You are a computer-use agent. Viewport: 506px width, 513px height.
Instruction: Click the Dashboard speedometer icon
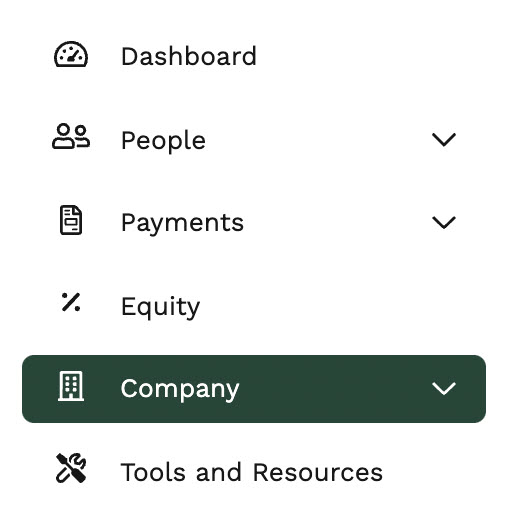[71, 55]
